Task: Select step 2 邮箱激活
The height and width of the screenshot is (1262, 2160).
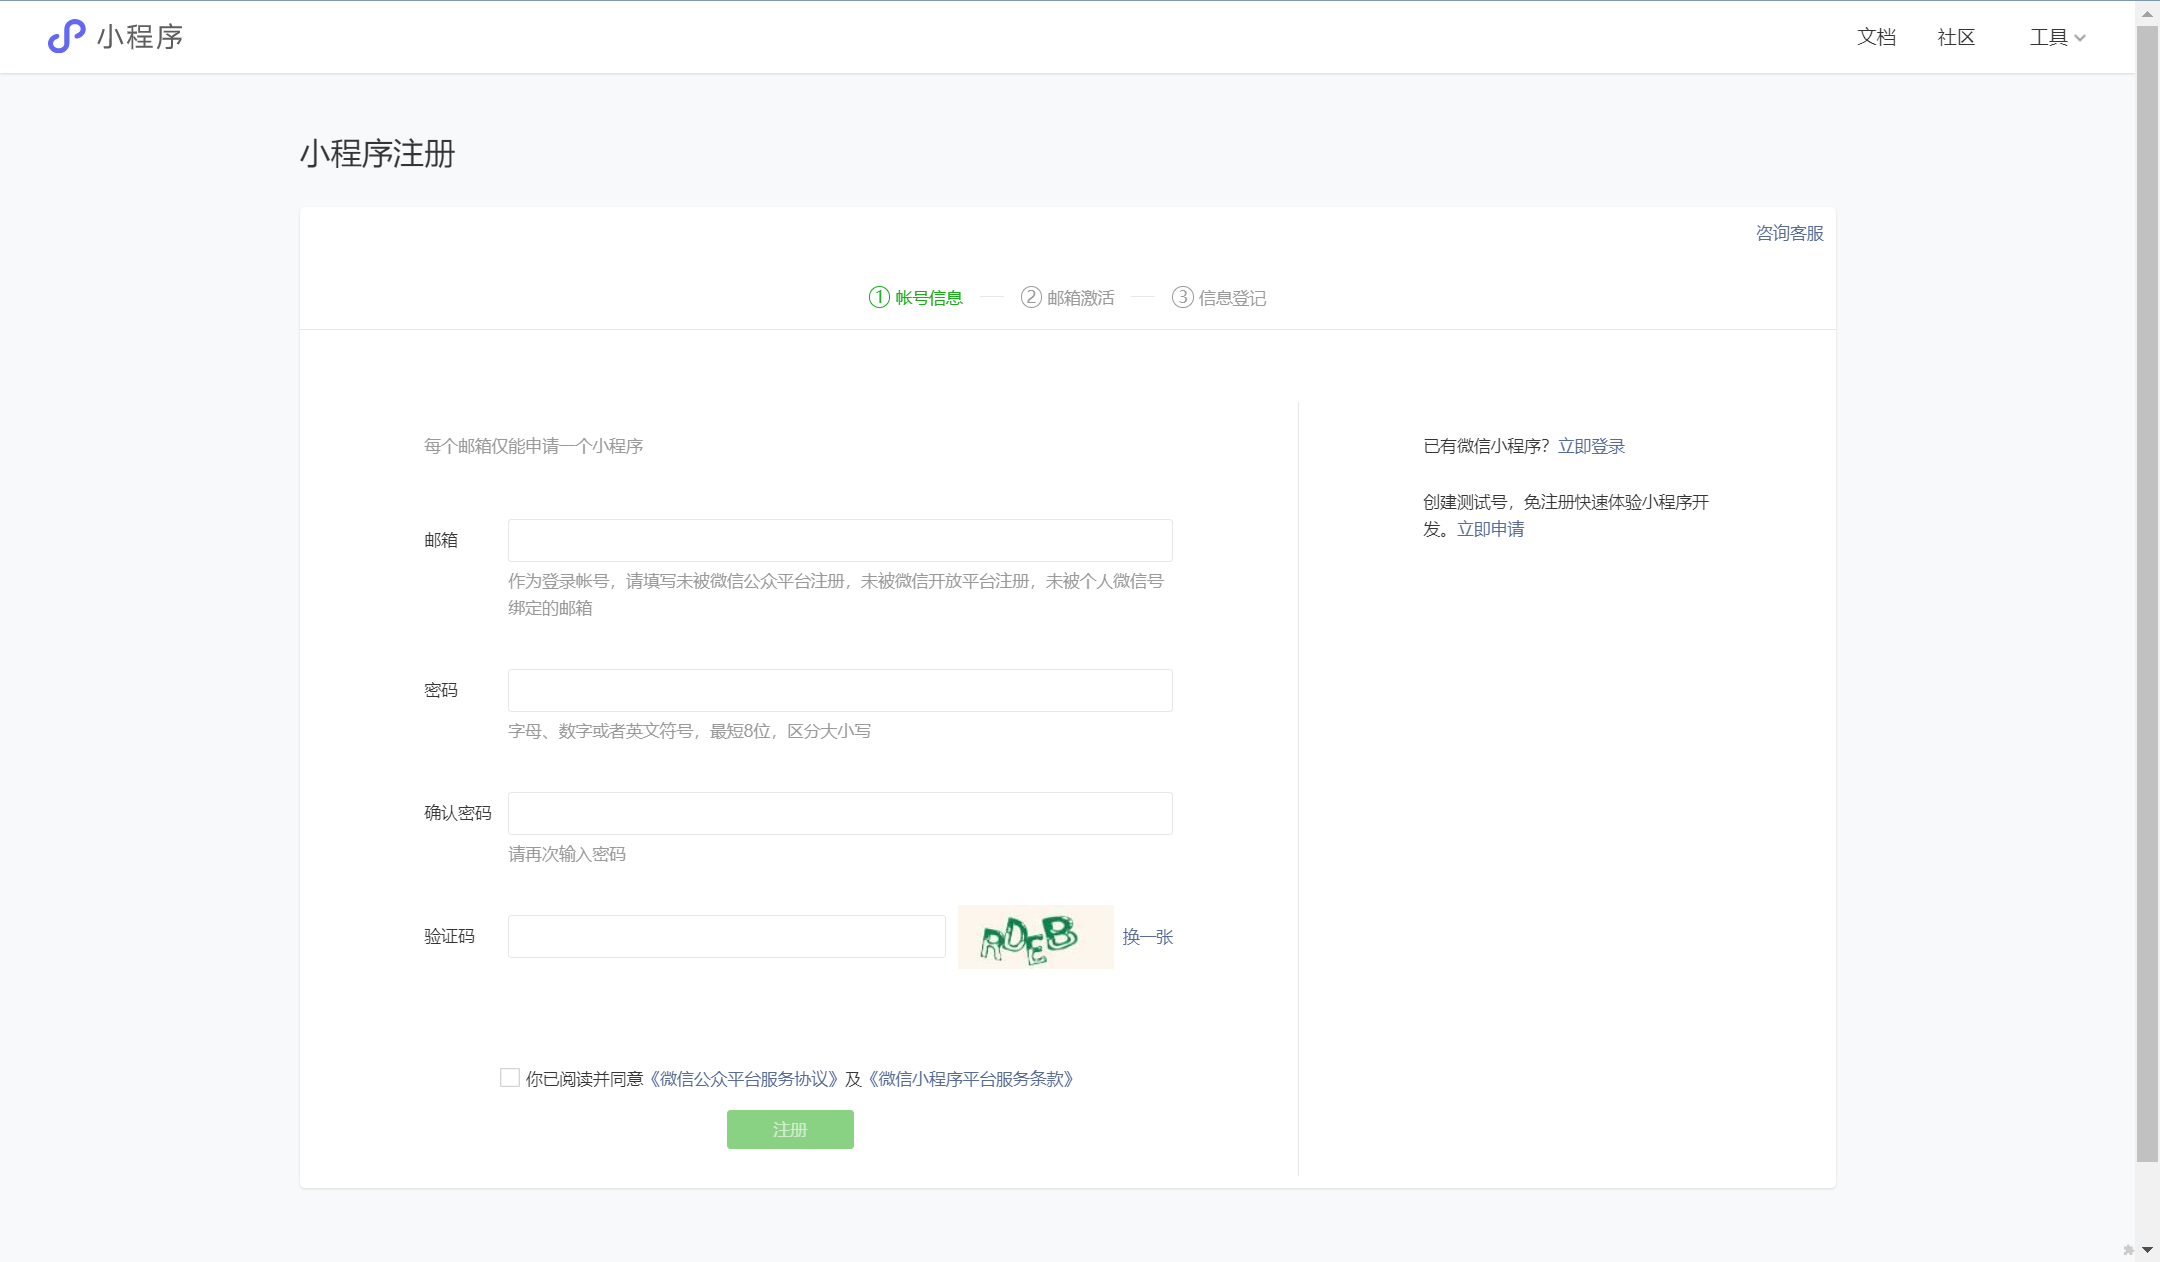Action: (1067, 297)
